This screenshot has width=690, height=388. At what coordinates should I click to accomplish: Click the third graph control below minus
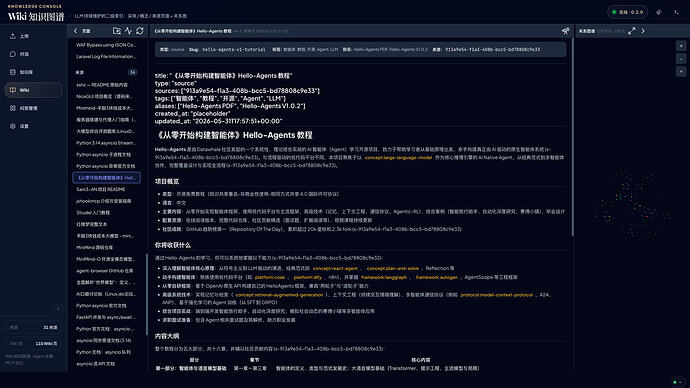pos(681,71)
